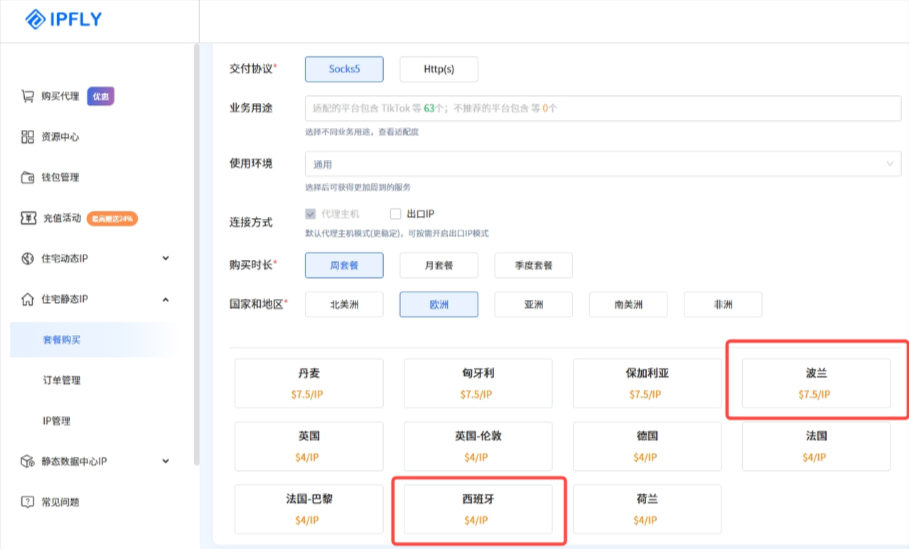Viewport: 909px width, 549px height.
Task: Click the 住宅静态IP house icon
Action: (27, 299)
